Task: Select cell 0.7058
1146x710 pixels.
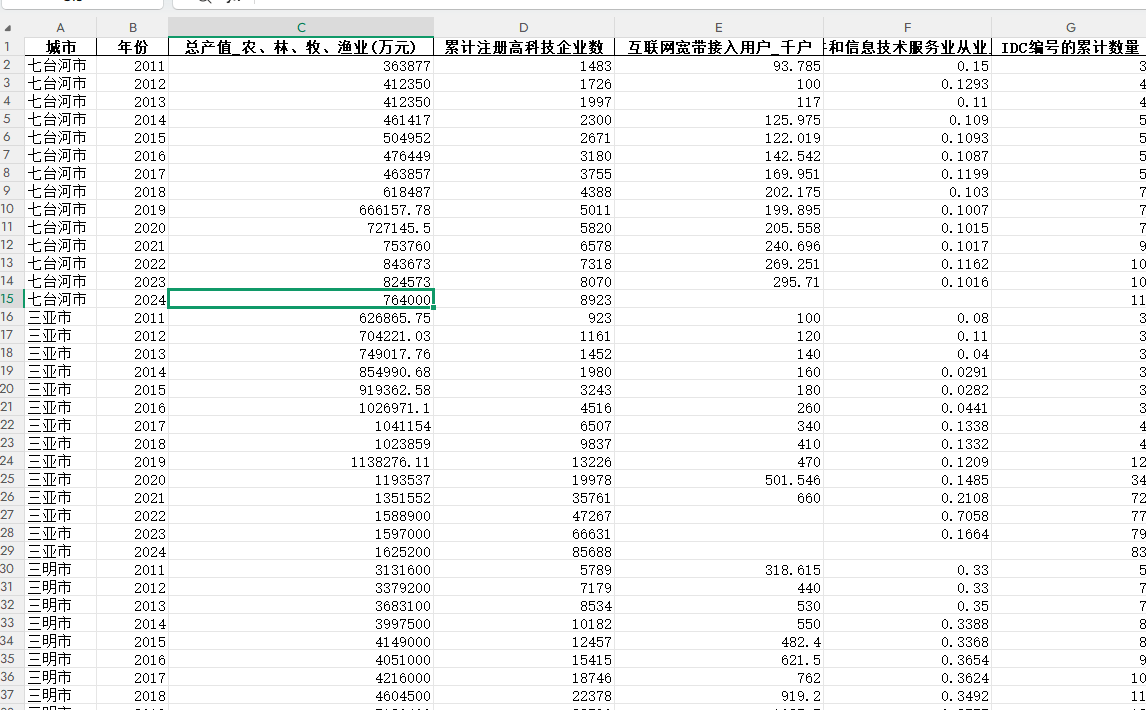Action: [x=907, y=515]
